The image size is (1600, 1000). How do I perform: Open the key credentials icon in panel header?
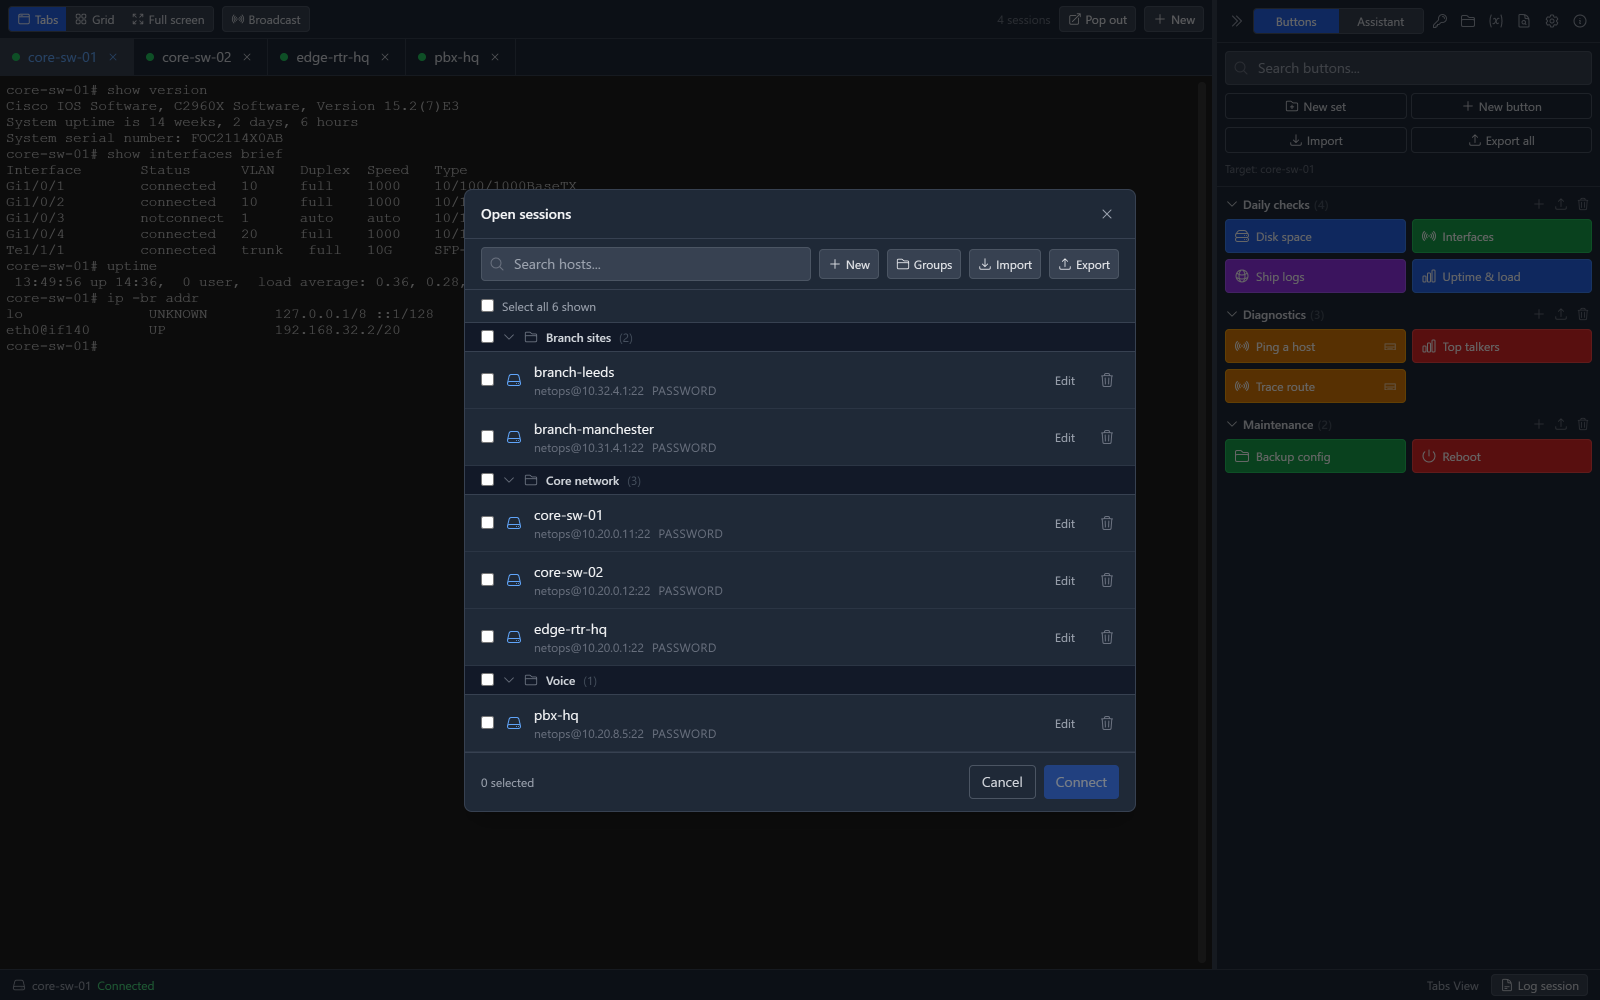point(1440,21)
